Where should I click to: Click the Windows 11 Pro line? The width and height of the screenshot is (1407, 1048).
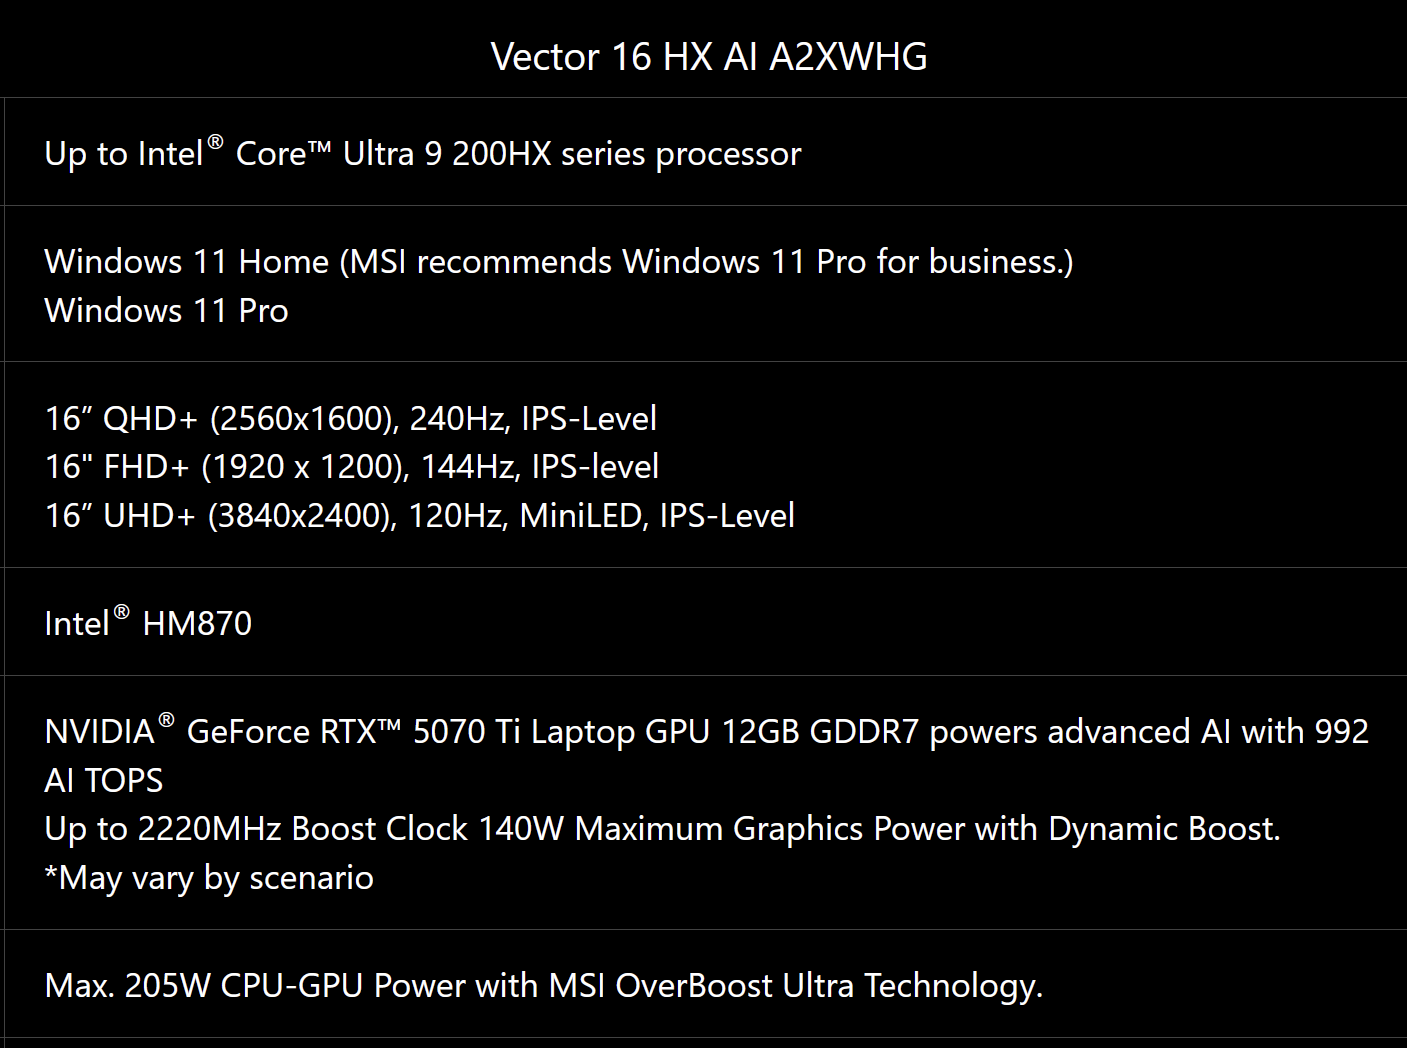coord(167,310)
